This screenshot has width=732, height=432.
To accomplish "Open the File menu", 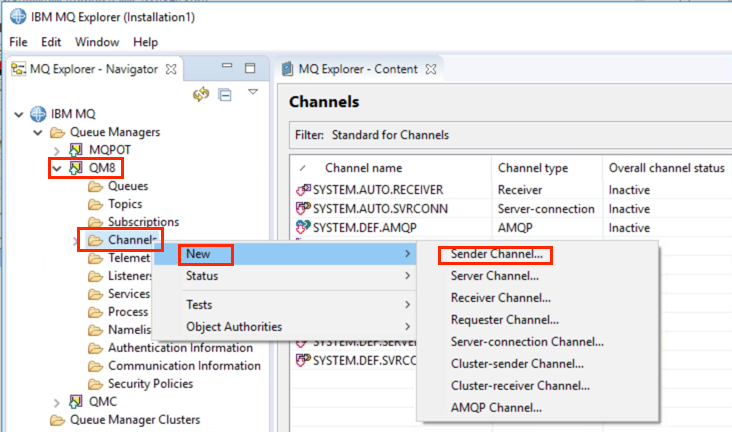I will pos(18,42).
